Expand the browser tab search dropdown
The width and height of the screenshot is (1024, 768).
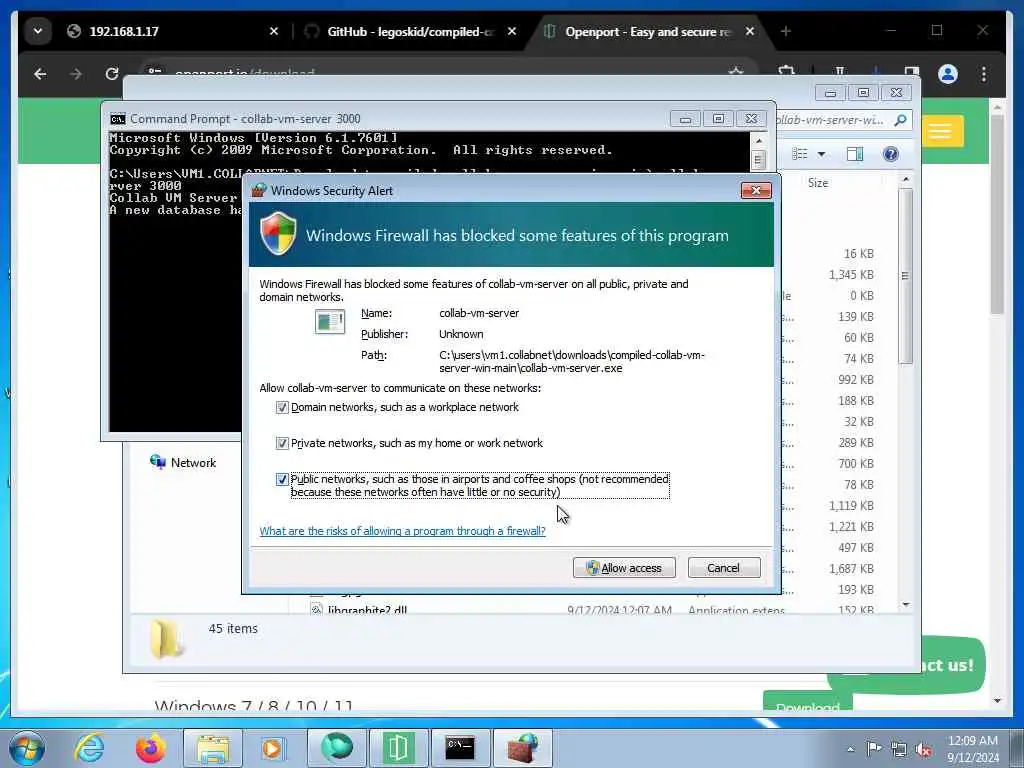37,31
